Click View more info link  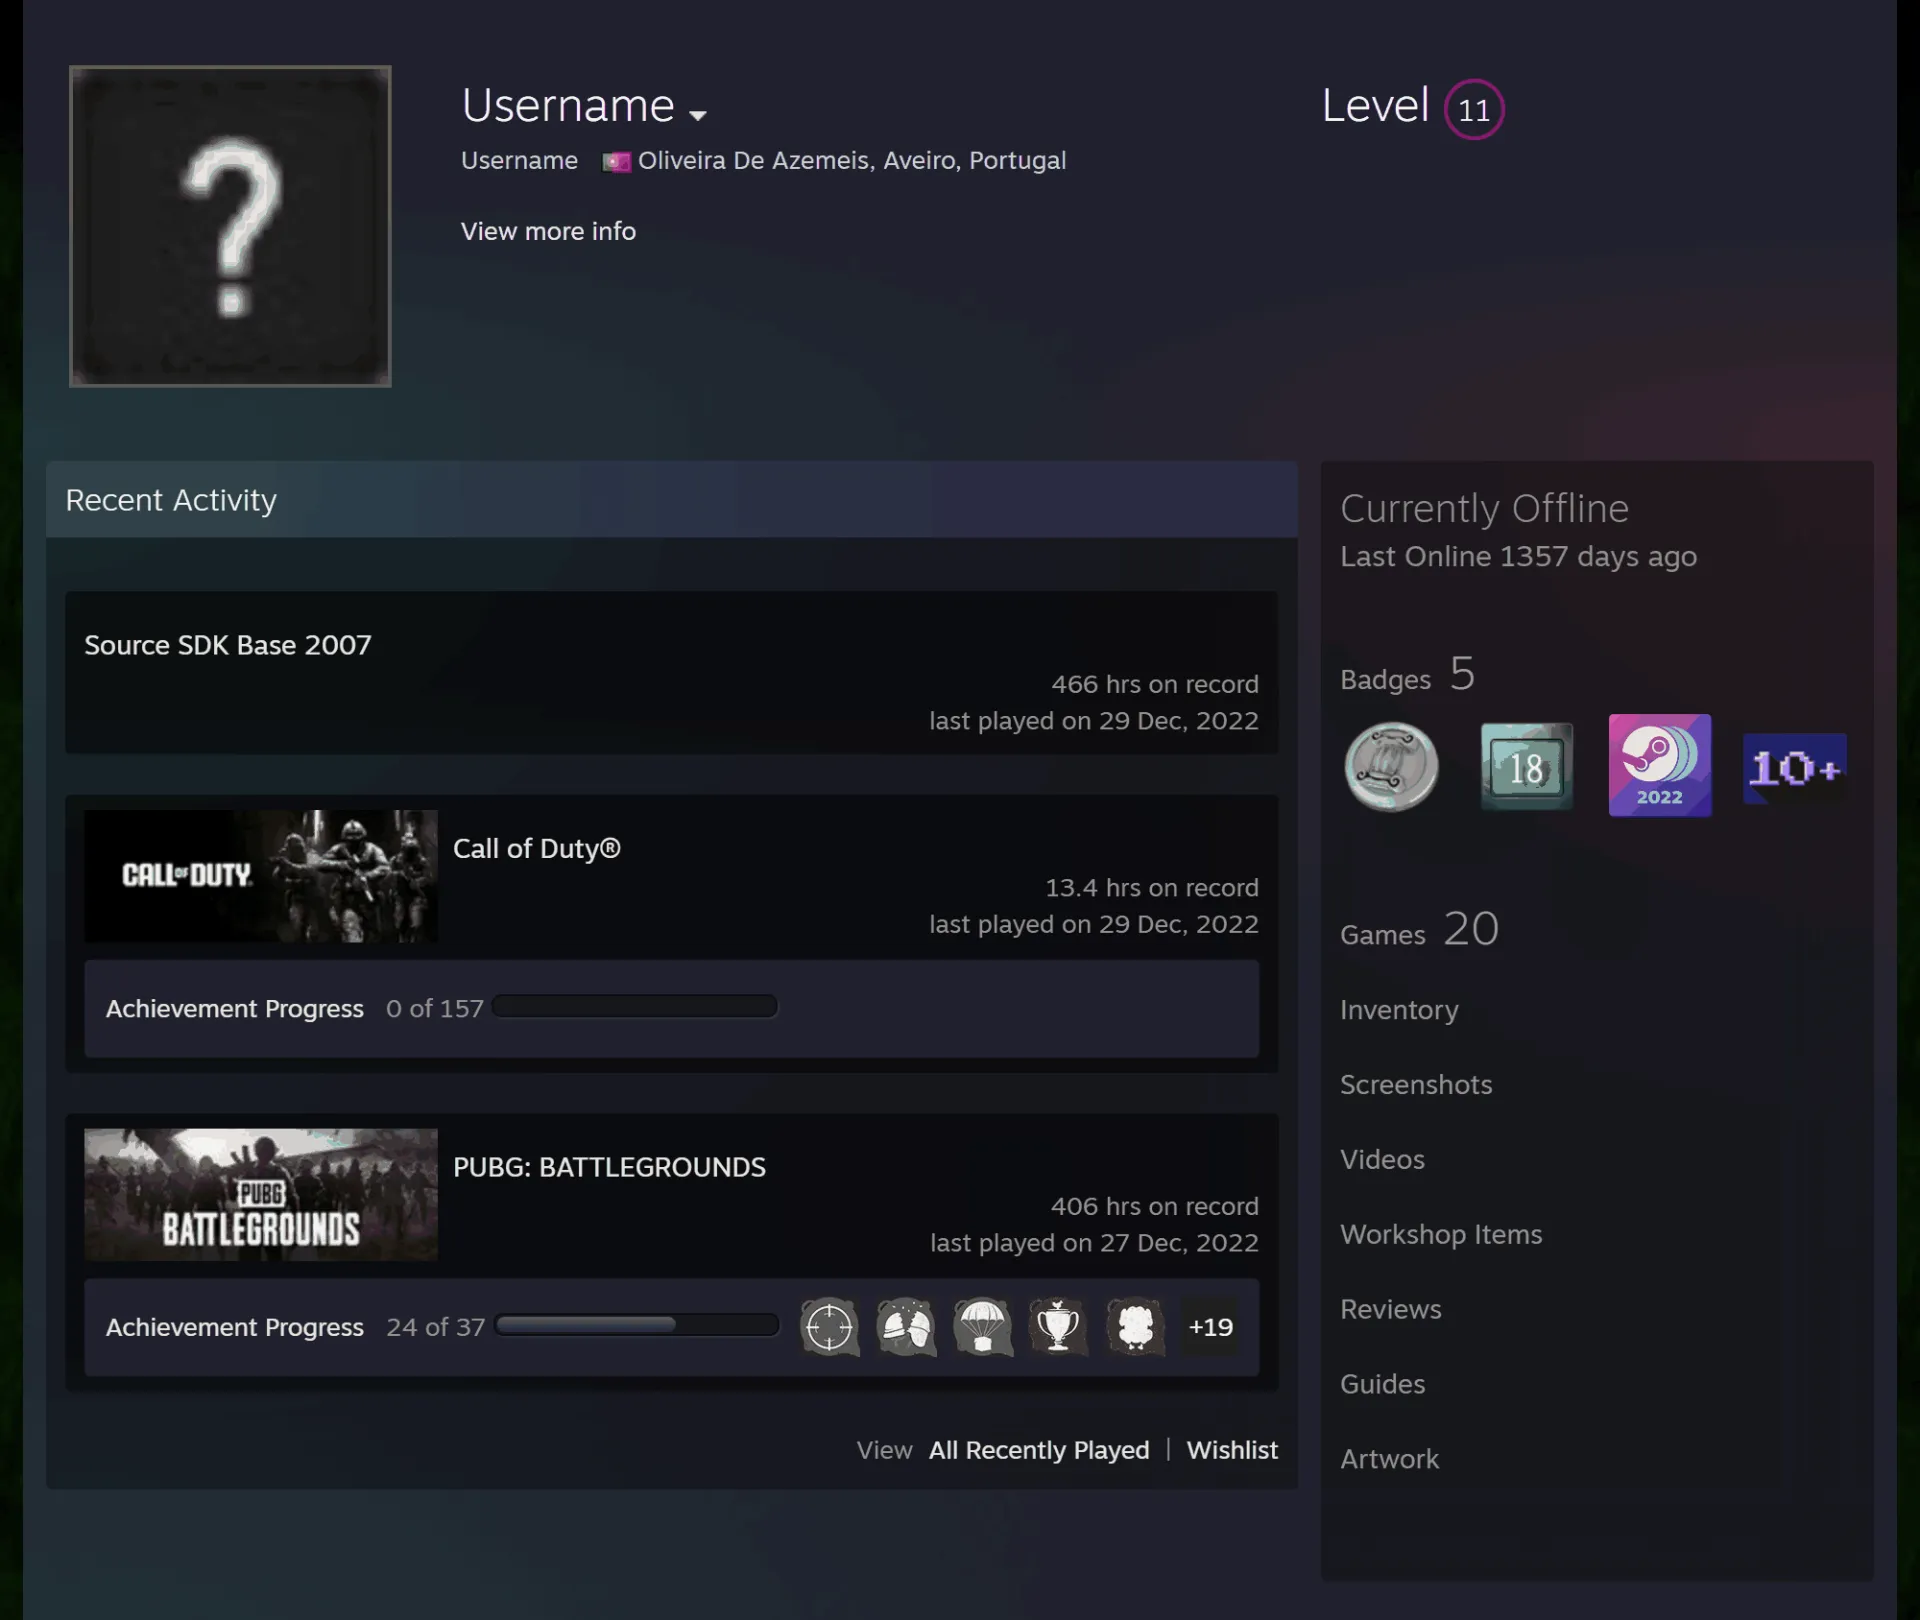coord(548,231)
